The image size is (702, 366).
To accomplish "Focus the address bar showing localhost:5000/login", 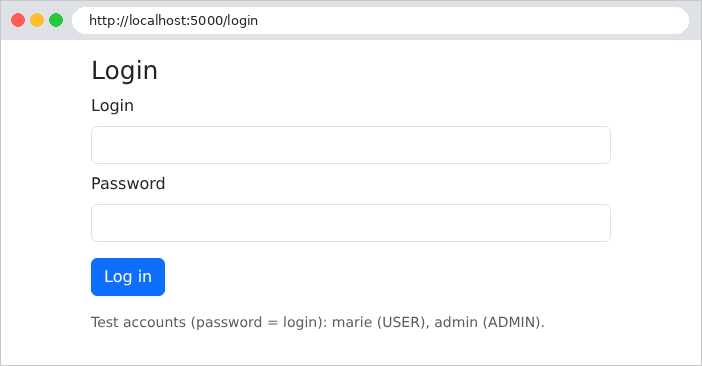I will [x=381, y=21].
